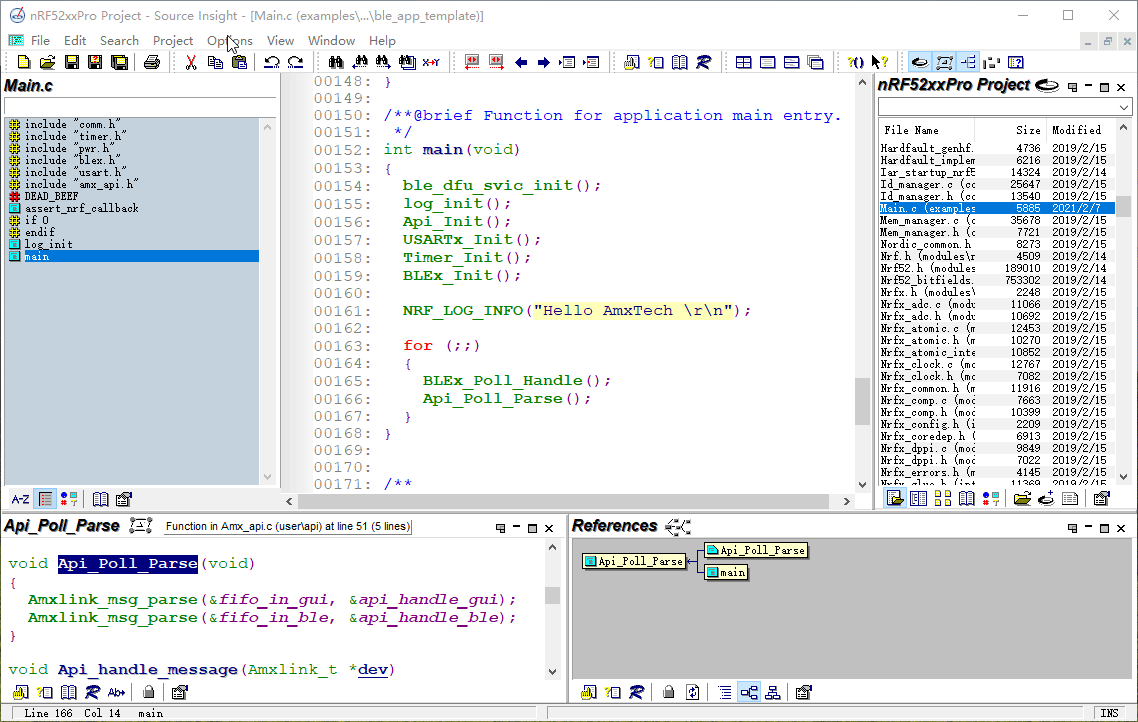The height and width of the screenshot is (722, 1138).
Task: Toggle the Project Window toolbar button
Action: [x=920, y=62]
